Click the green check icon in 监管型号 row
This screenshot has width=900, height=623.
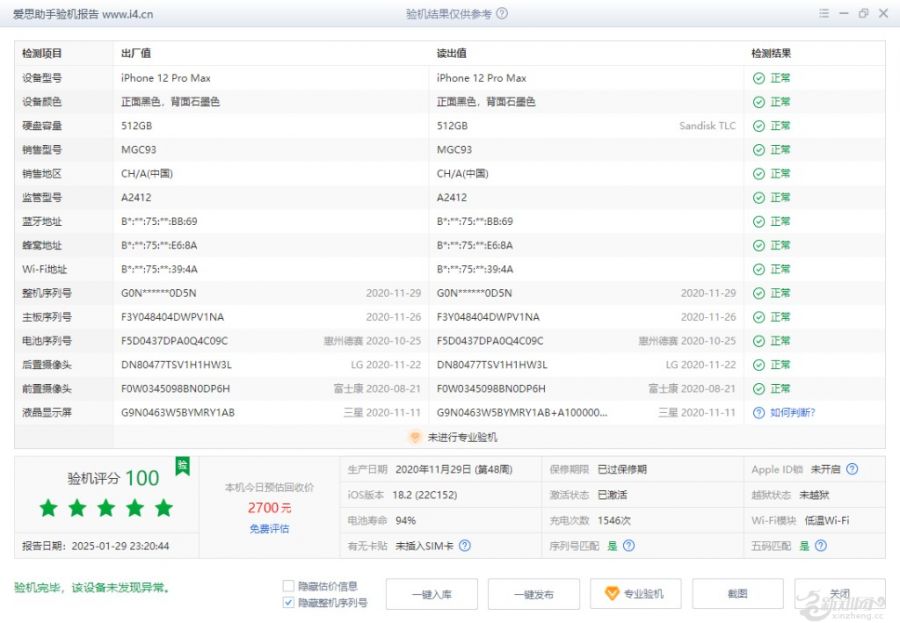coord(759,198)
